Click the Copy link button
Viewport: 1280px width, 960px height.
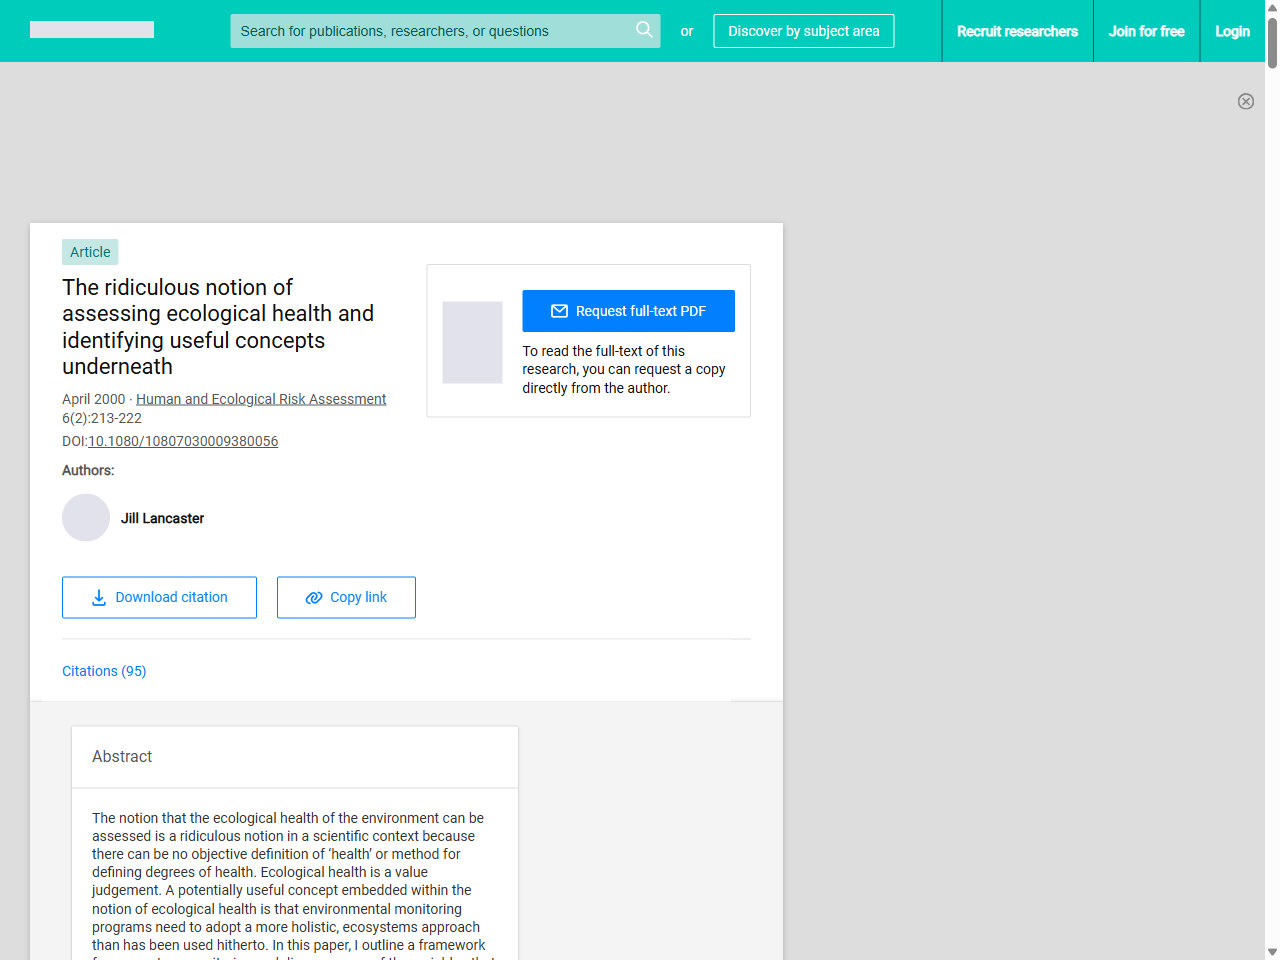[346, 597]
